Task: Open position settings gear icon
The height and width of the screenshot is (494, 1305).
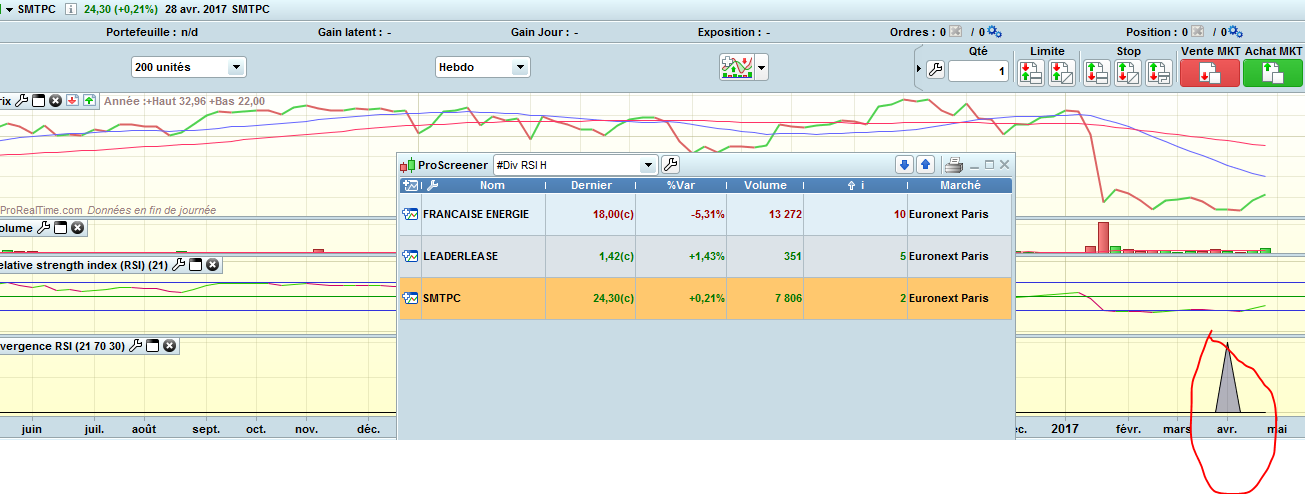Action: pyautogui.click(x=1234, y=32)
